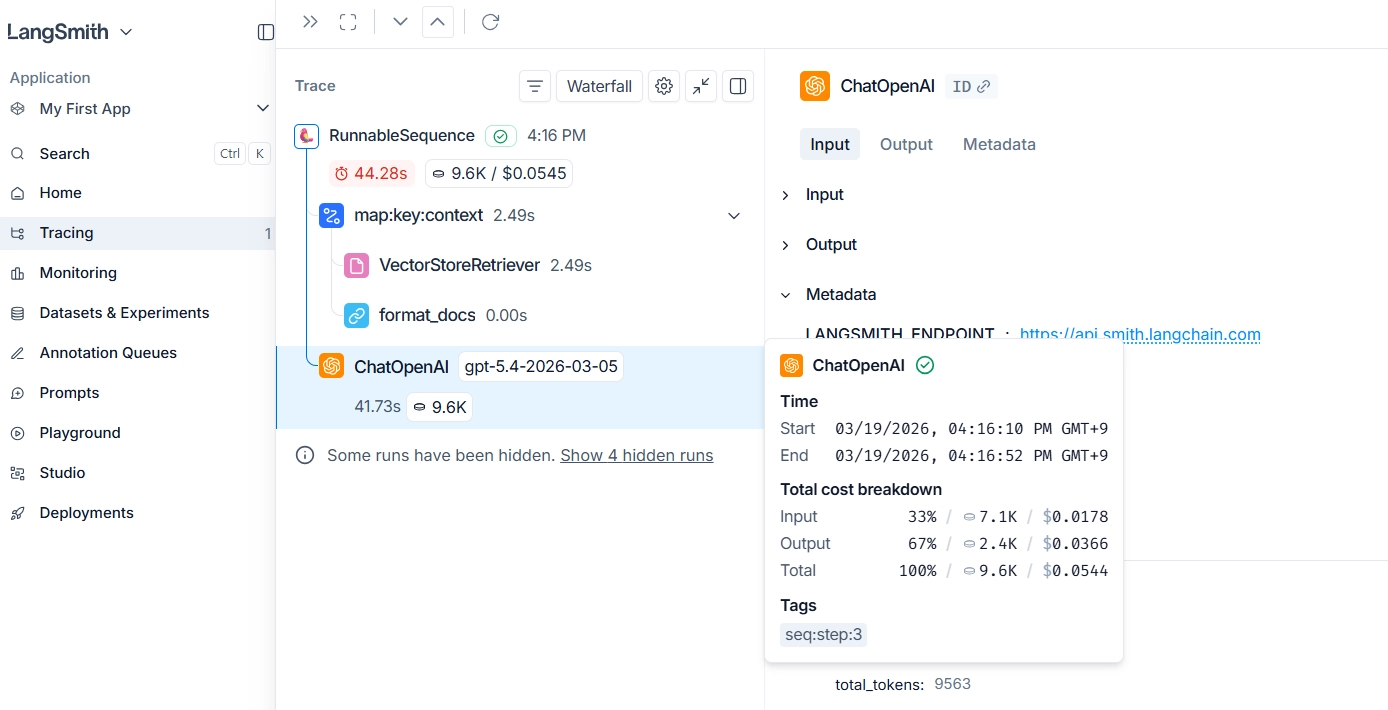1388x710 pixels.
Task: Go to previous trace with up chevron
Action: [438, 21]
